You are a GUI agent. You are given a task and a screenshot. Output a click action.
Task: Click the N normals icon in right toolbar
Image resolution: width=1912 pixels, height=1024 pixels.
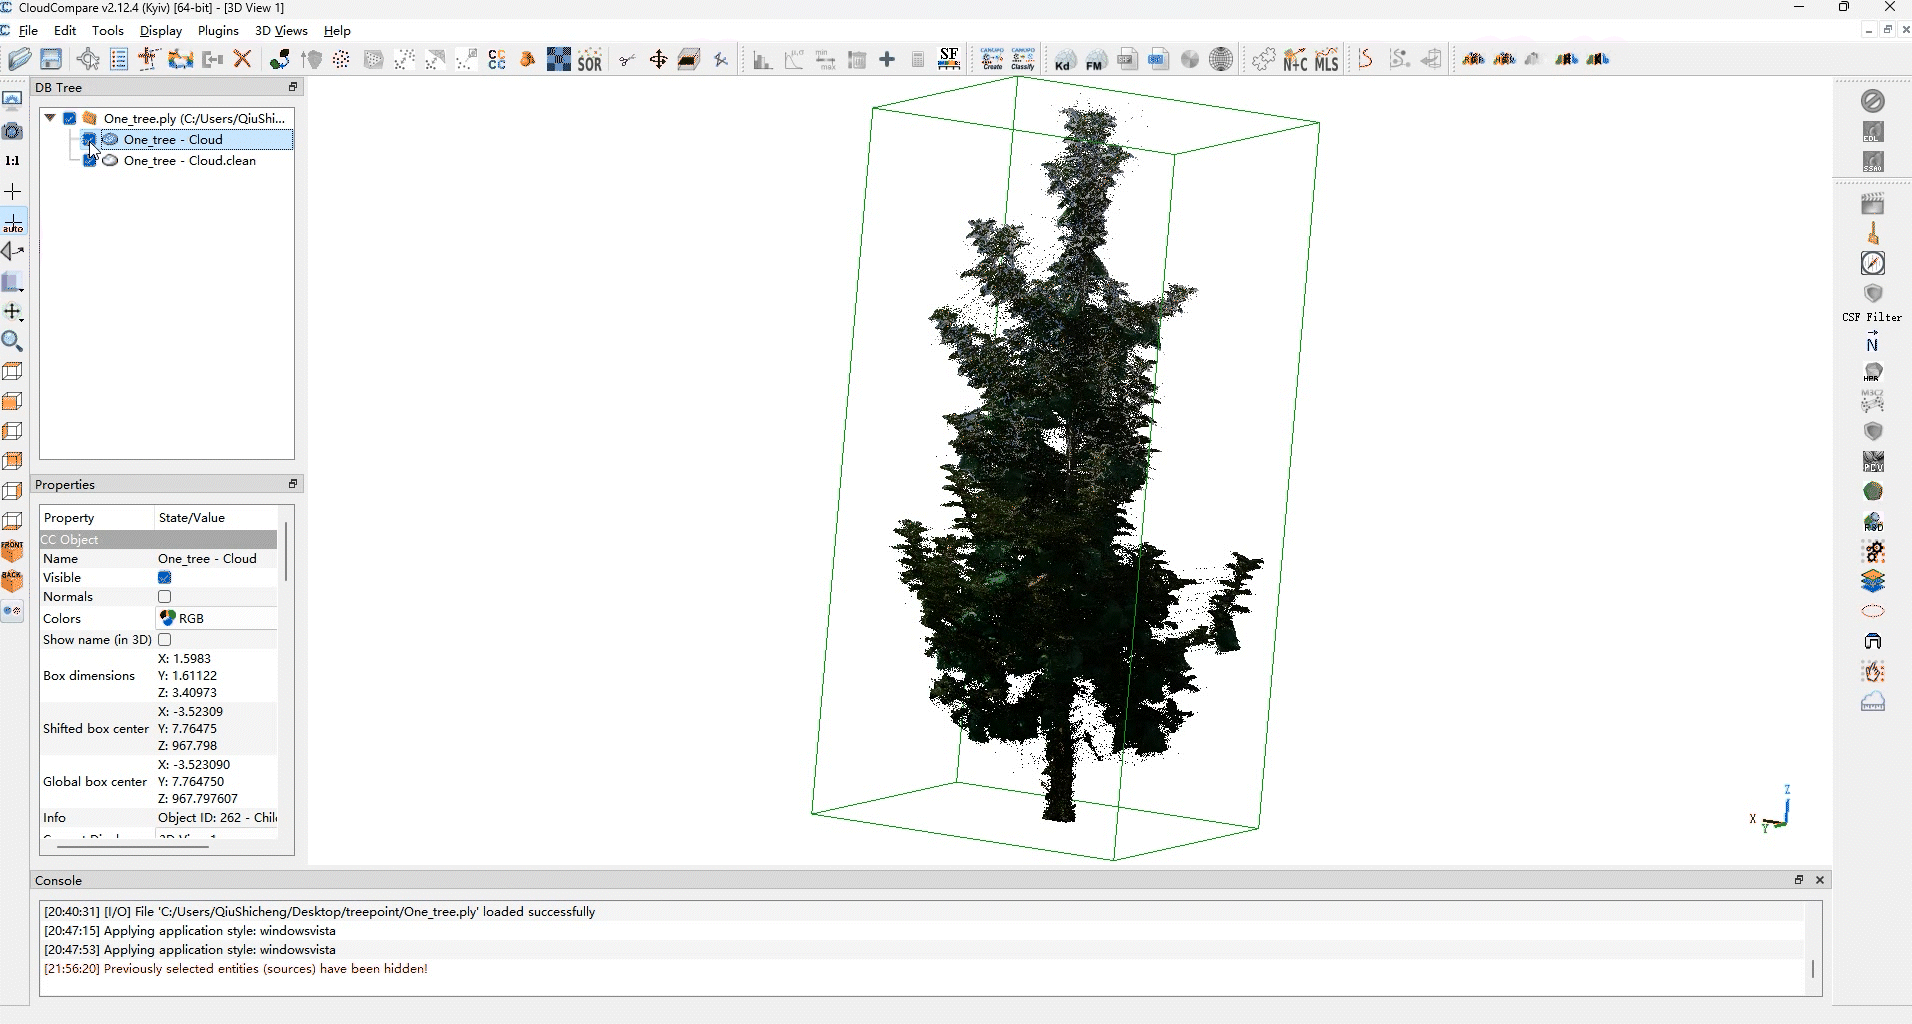click(1873, 342)
